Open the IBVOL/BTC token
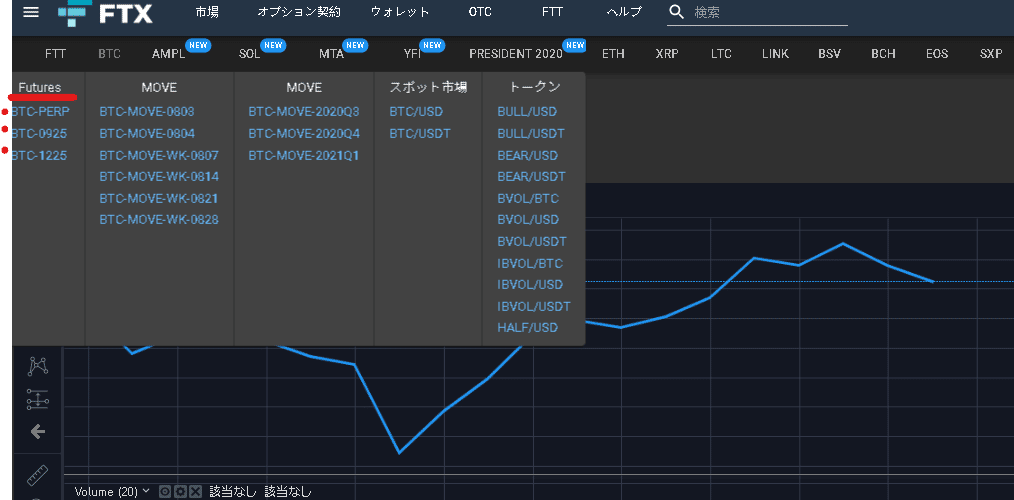 (530, 264)
